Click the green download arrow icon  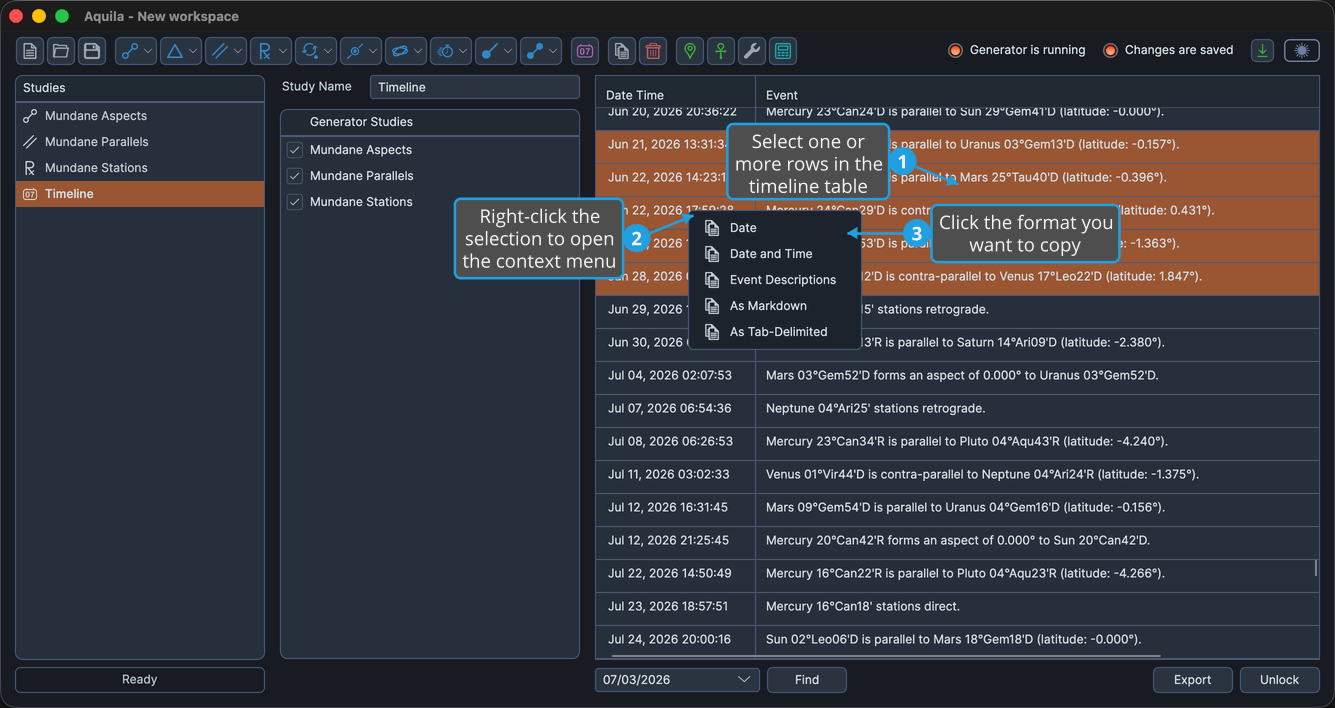(1263, 50)
